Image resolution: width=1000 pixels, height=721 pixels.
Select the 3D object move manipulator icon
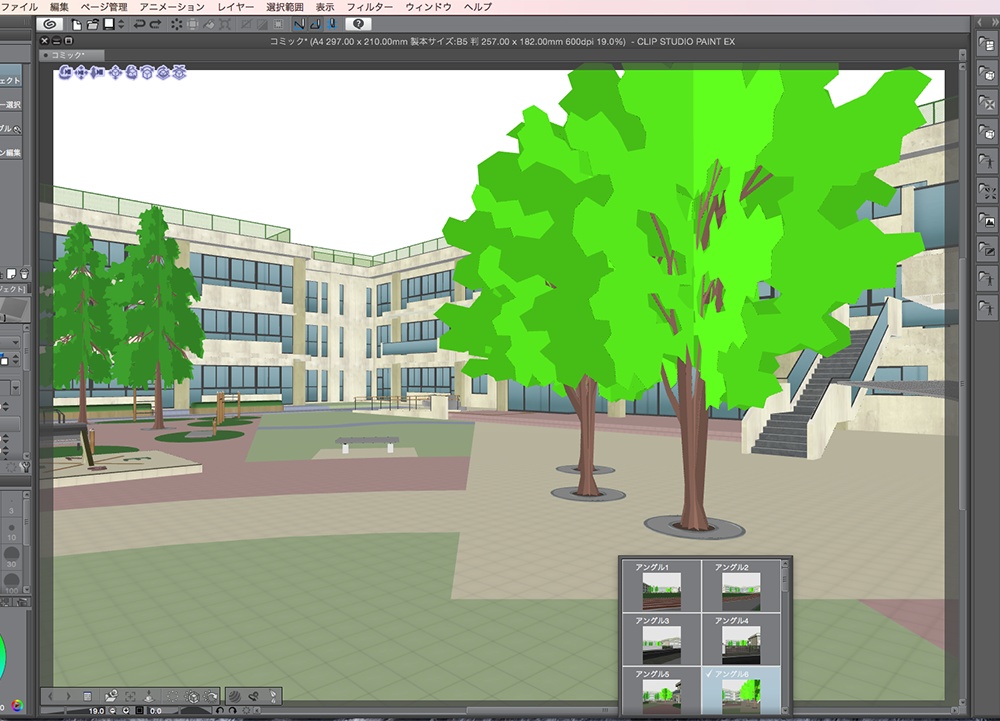[x=115, y=74]
